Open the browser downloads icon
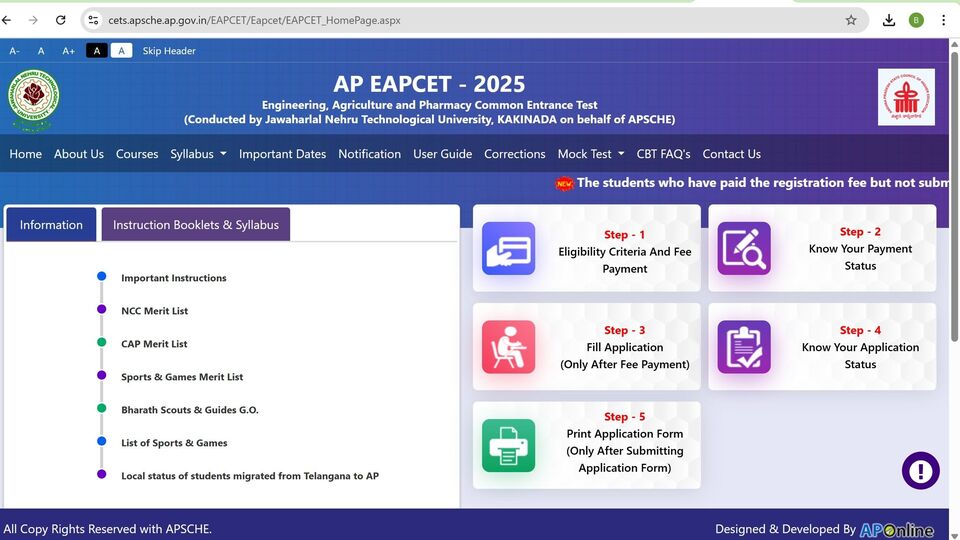The image size is (960, 540). pos(889,20)
